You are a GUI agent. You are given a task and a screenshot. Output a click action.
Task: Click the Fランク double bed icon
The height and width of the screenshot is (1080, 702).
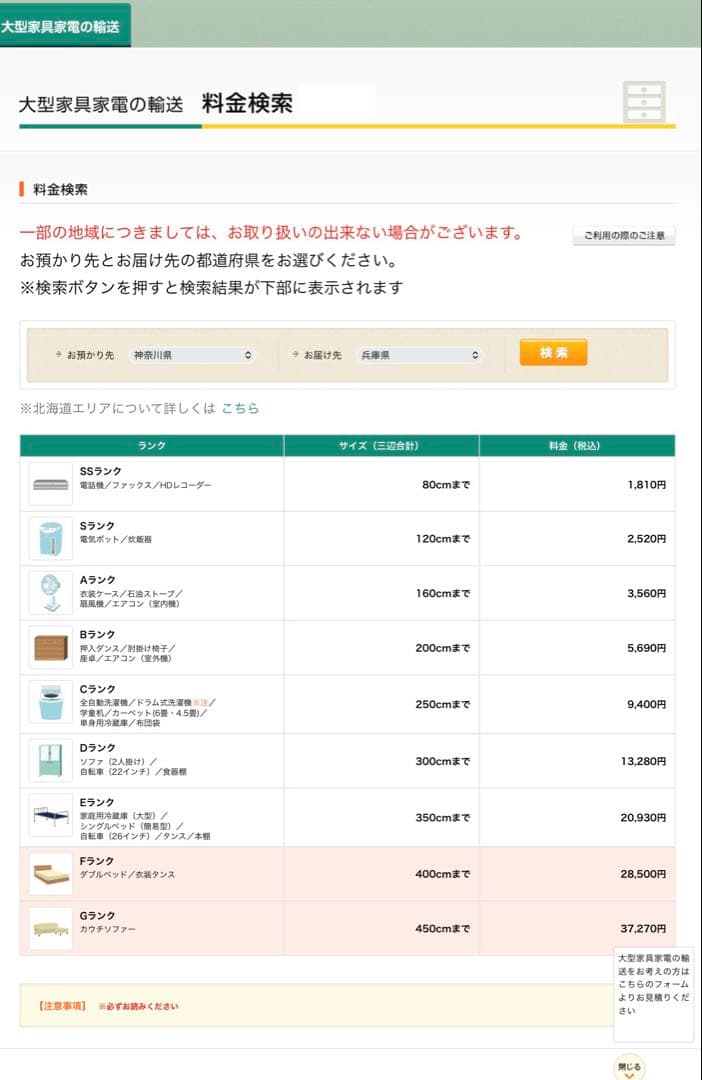point(50,874)
